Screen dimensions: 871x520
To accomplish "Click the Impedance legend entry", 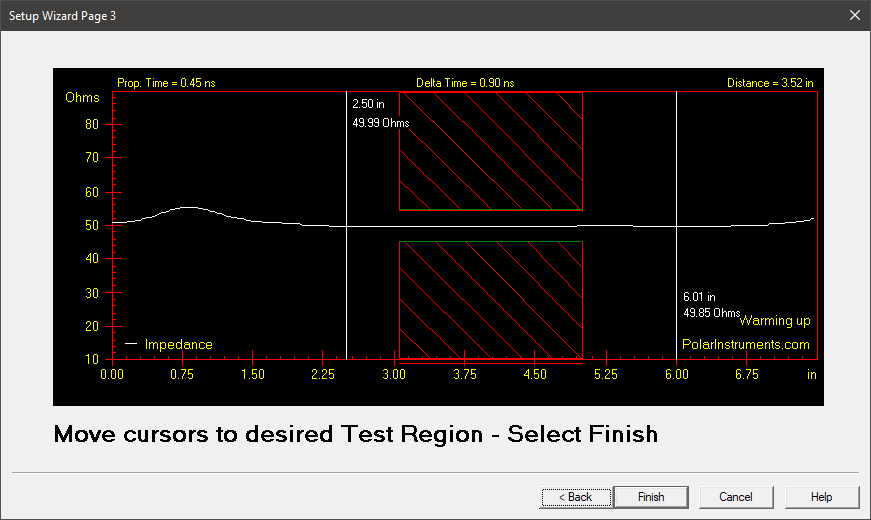I will tap(169, 344).
